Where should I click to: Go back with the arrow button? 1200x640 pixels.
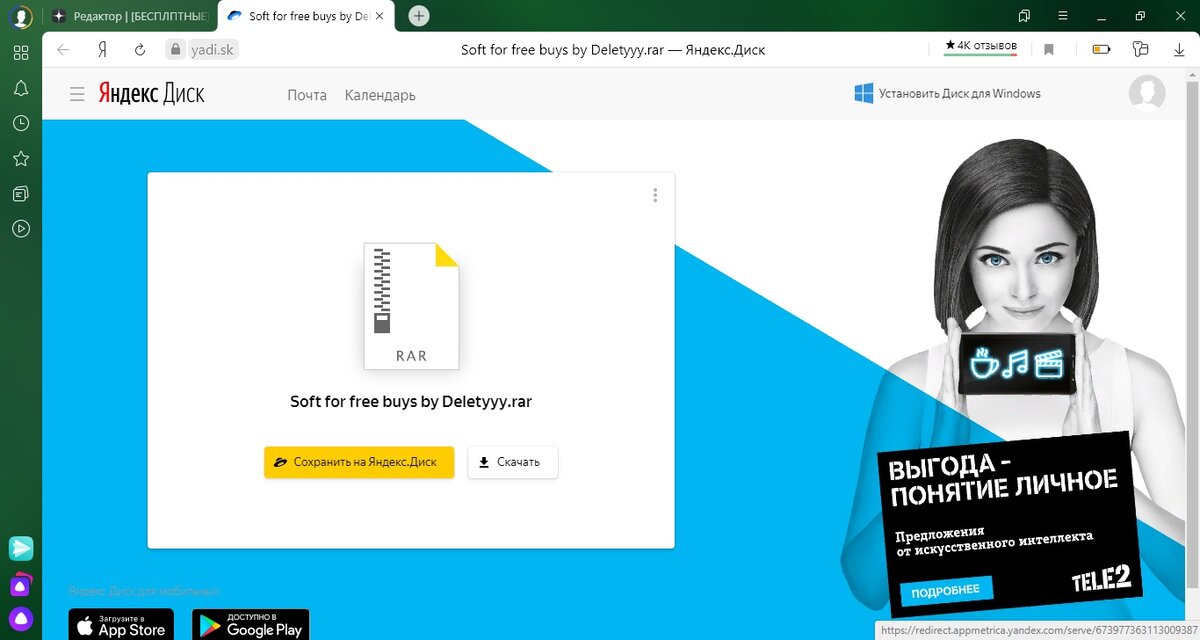click(x=63, y=49)
